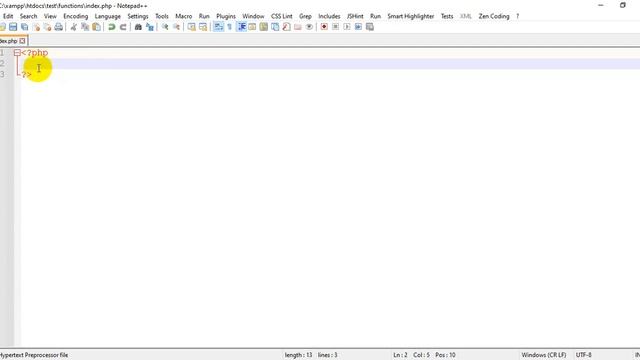Show the Document Map panel icon
640x360 pixels.
pos(264,27)
